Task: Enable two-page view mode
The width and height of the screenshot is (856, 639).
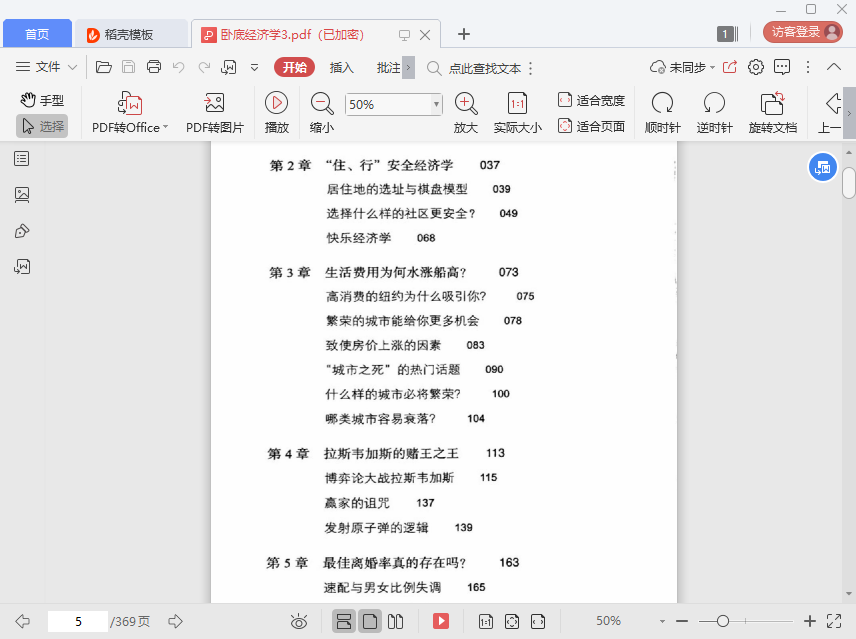Action: pos(395,621)
